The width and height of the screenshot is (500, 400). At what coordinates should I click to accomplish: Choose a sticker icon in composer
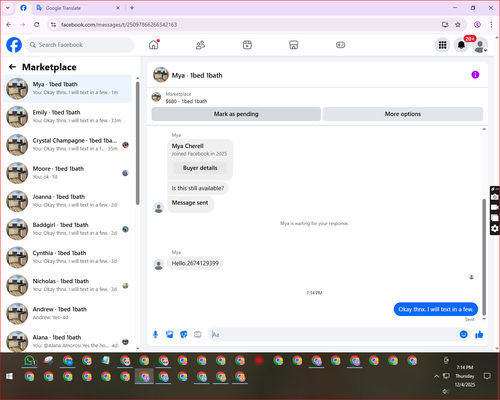pyautogui.click(x=184, y=334)
